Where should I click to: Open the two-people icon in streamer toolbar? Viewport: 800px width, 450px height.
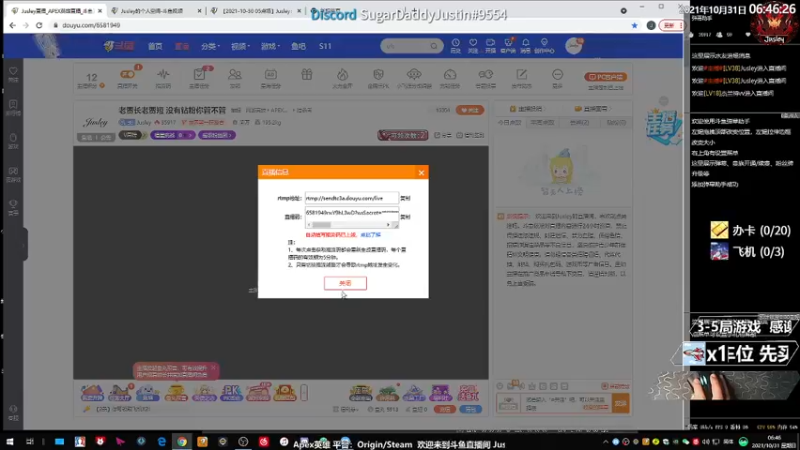tap(235, 74)
